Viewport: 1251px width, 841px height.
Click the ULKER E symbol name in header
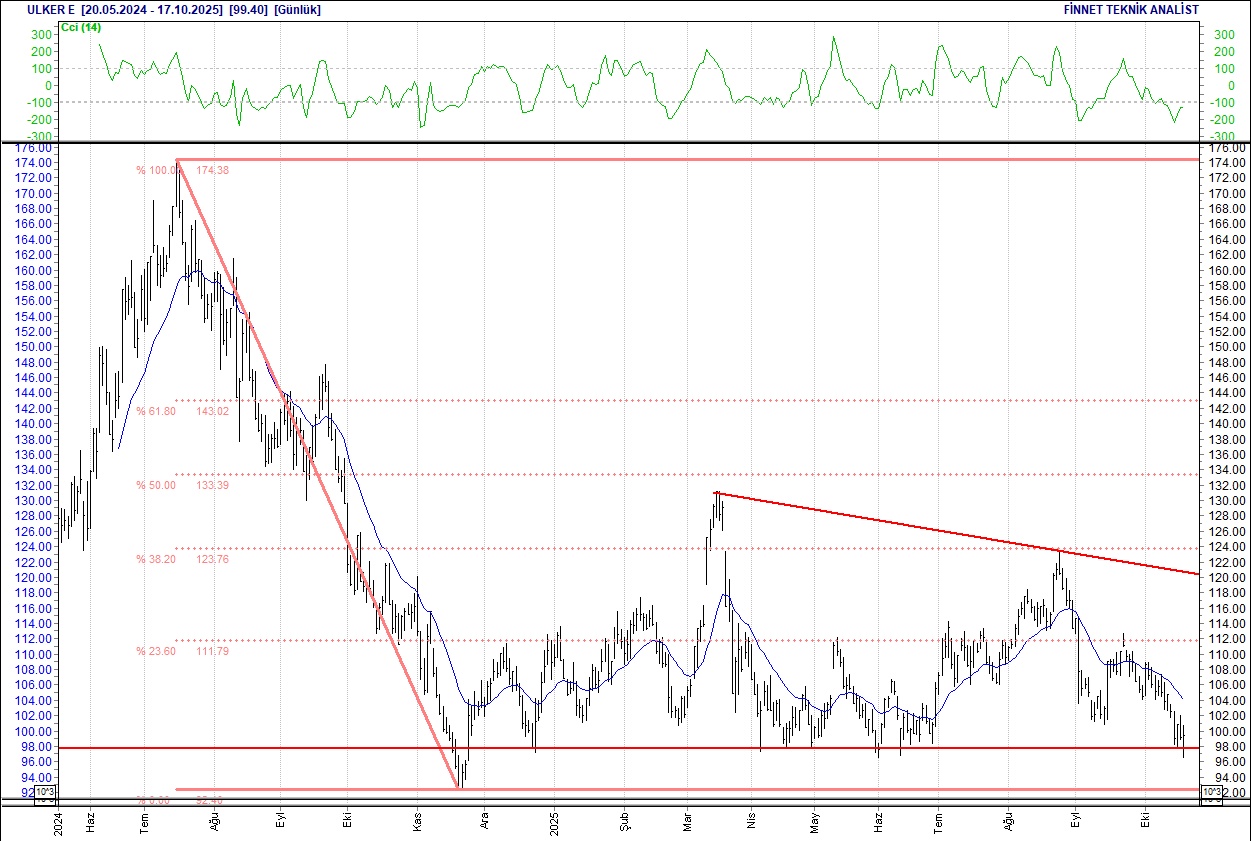31,9
